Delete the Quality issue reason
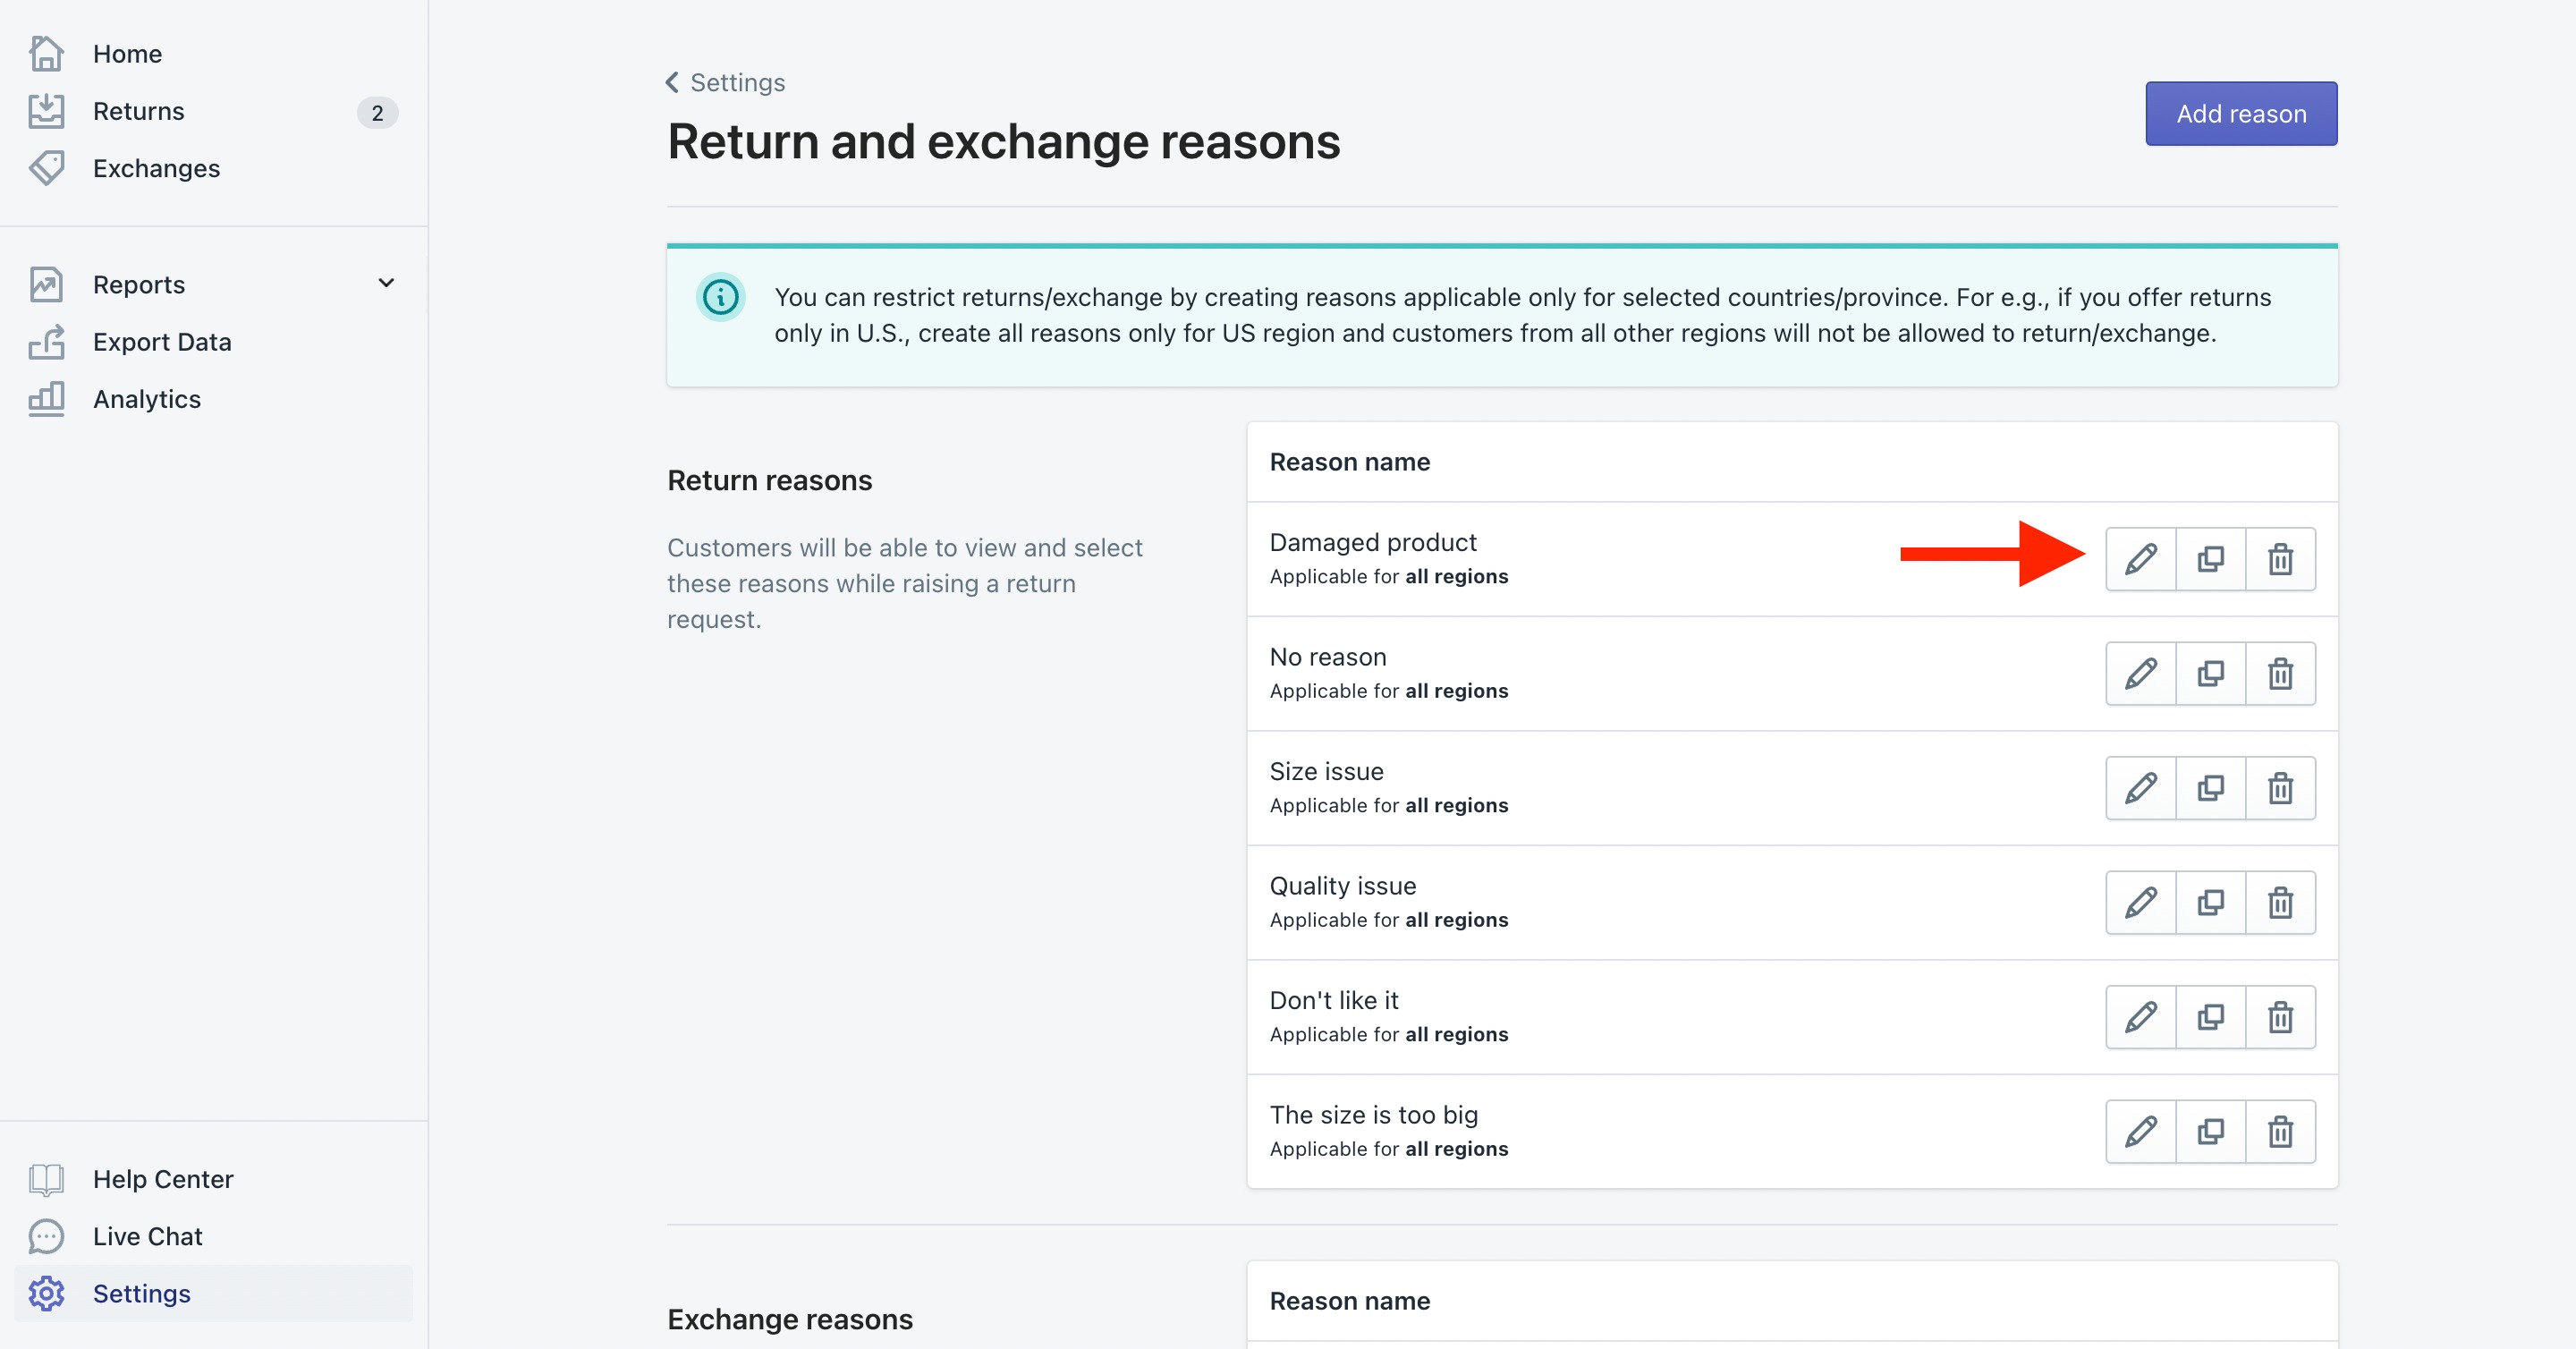This screenshot has height=1349, width=2576. click(2280, 903)
